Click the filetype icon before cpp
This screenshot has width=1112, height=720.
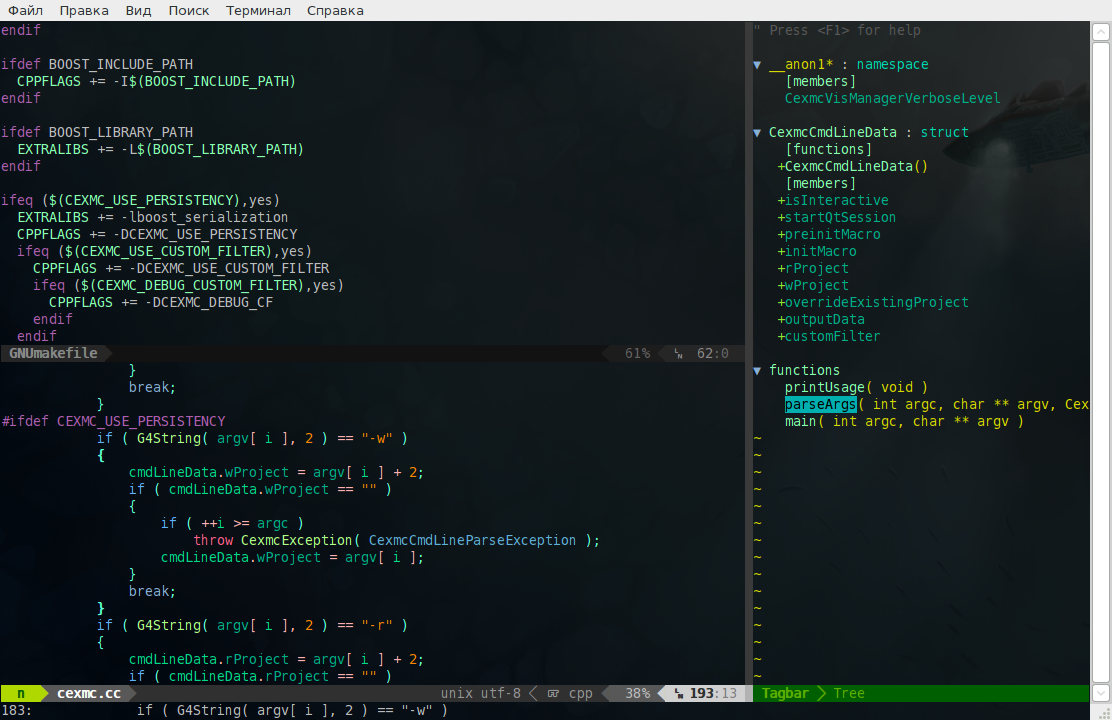pos(553,694)
